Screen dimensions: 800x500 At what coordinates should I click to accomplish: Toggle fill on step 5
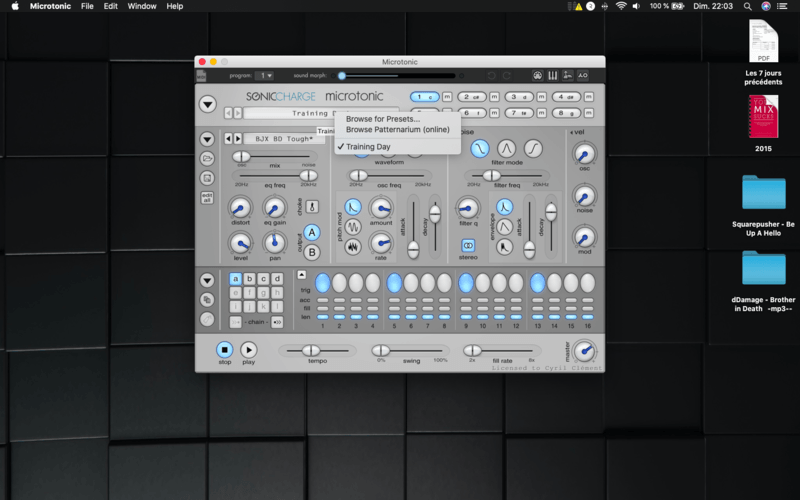(x=394, y=308)
